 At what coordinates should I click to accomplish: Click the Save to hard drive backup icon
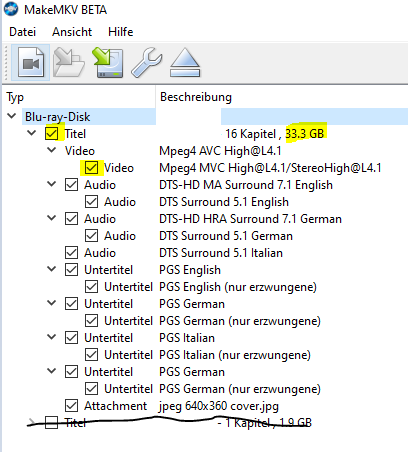pos(108,62)
